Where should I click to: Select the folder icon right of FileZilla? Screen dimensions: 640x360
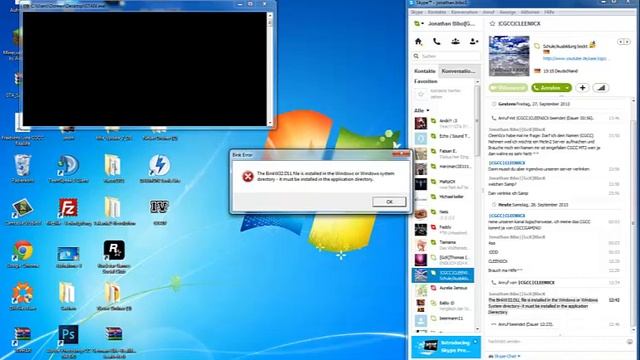[113, 211]
